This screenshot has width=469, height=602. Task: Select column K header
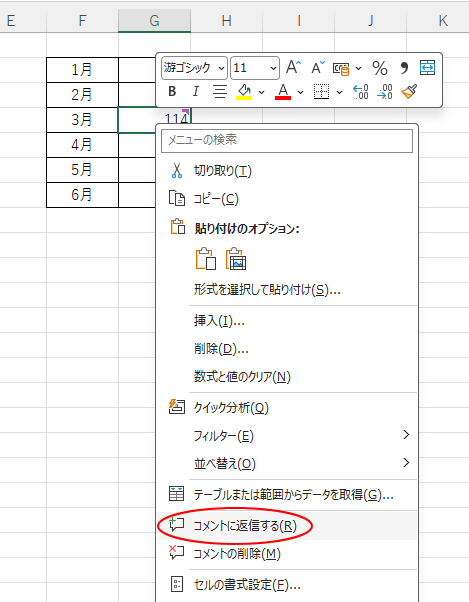(438, 20)
